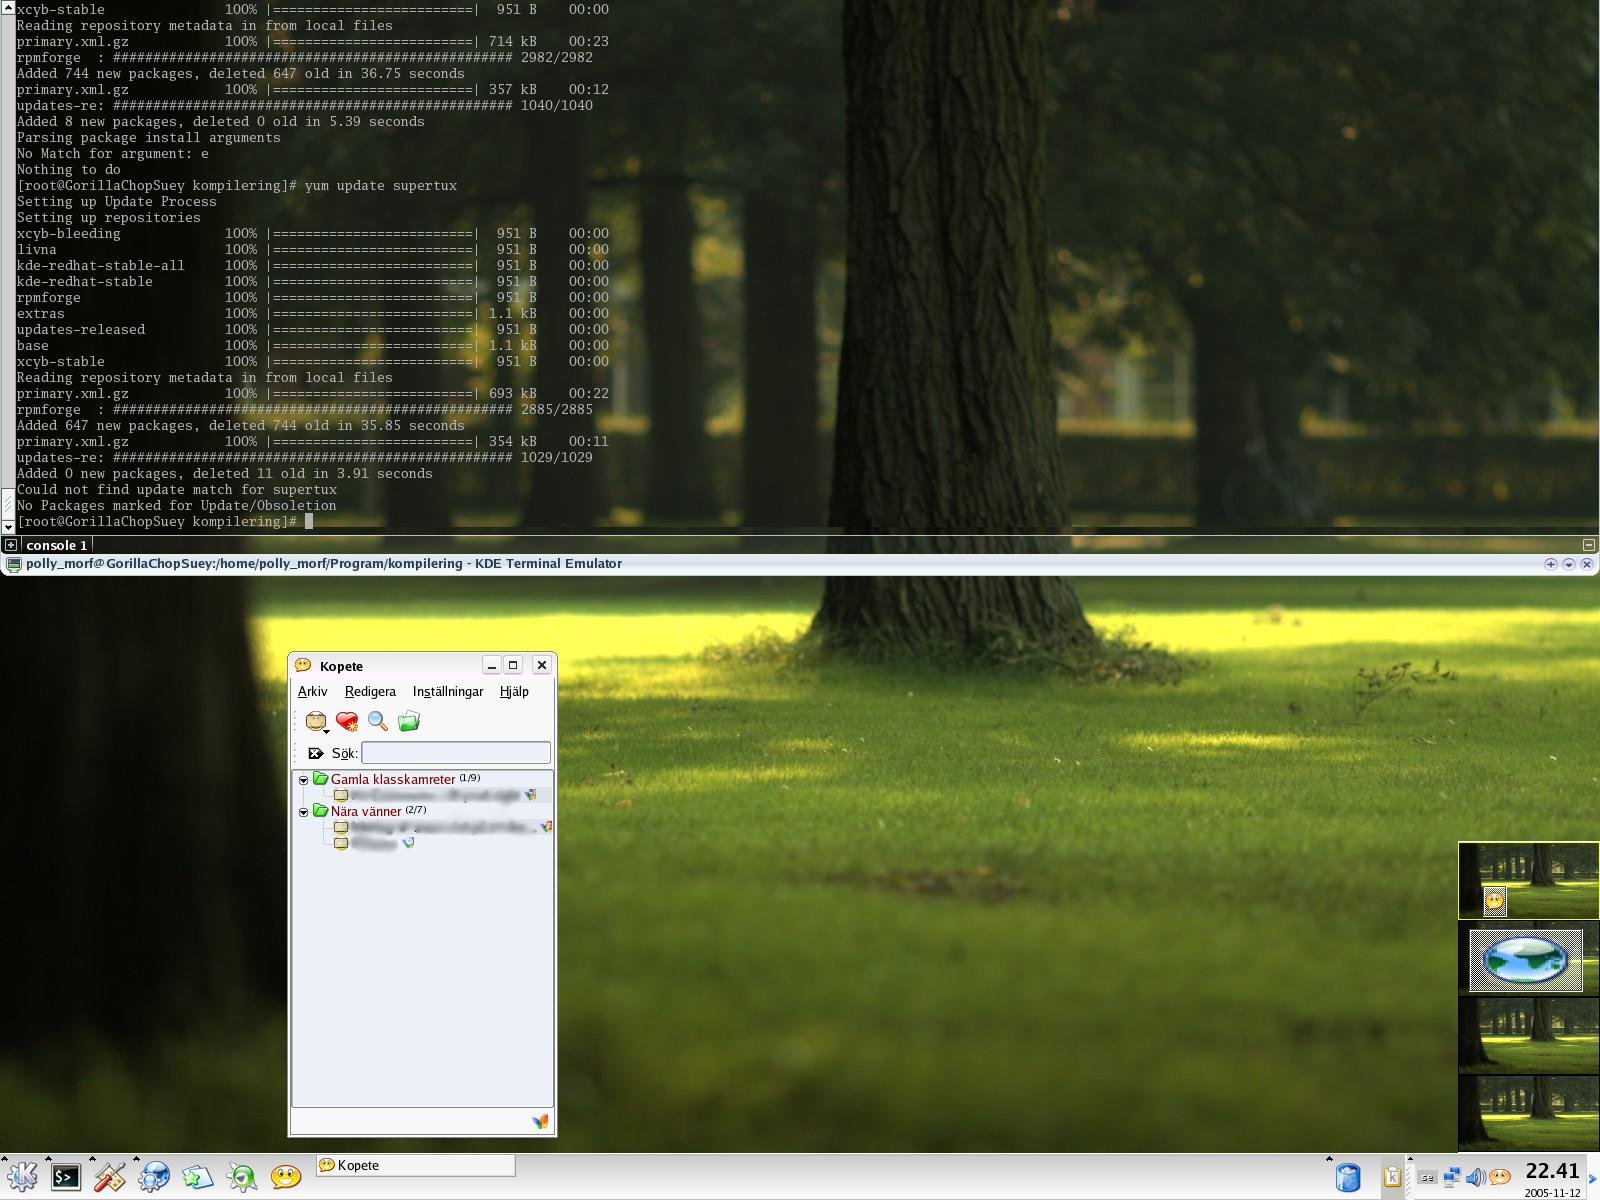Click the terminal title bar down-arrow (shade) button

pos(1569,564)
